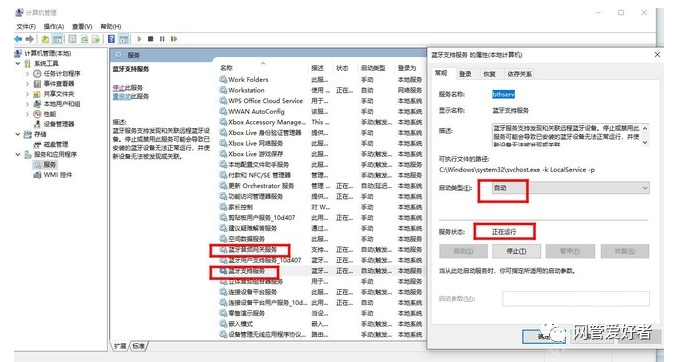This screenshot has width=674, height=362.
Task: Click the 停止(T) button in the dialog
Action: tap(516, 251)
